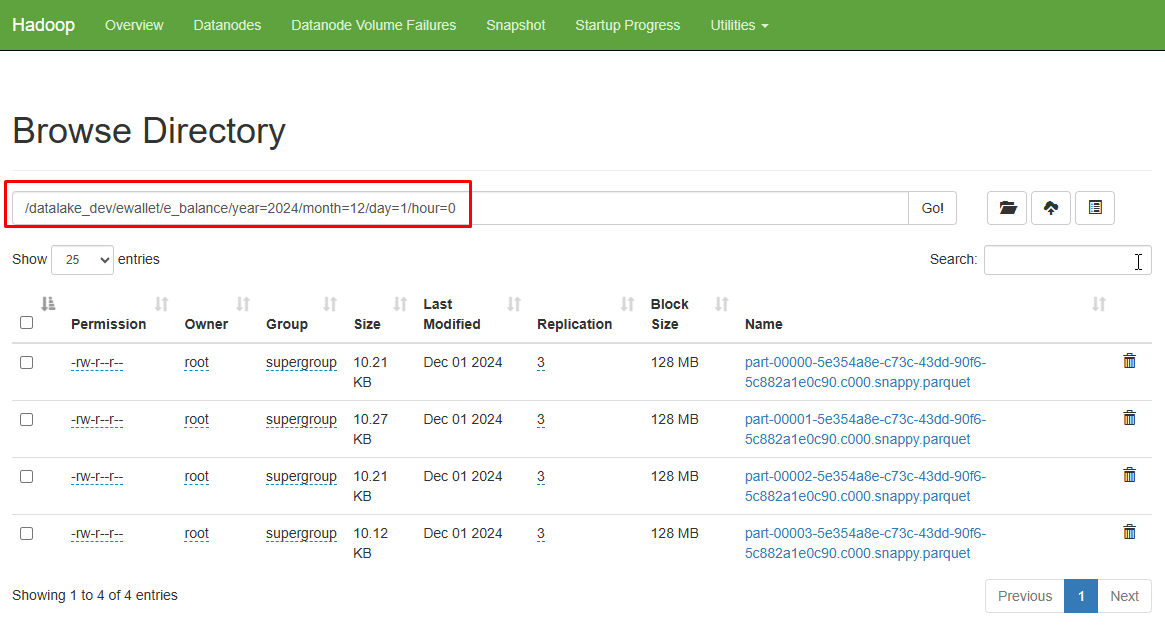This screenshot has width=1165, height=625.
Task: Delete part-00000 file using trash icon
Action: point(1129,361)
